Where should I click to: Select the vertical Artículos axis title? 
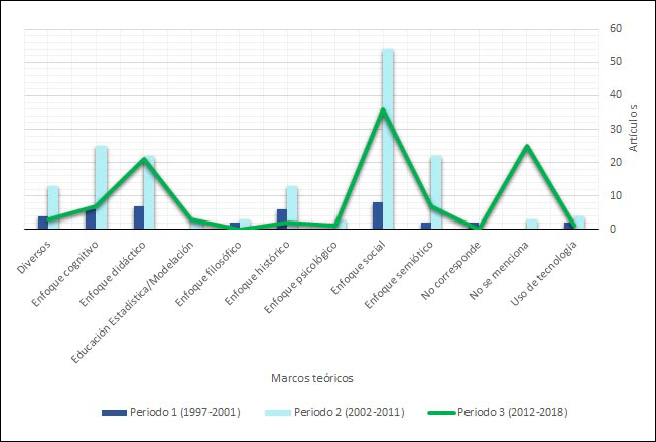[633, 130]
